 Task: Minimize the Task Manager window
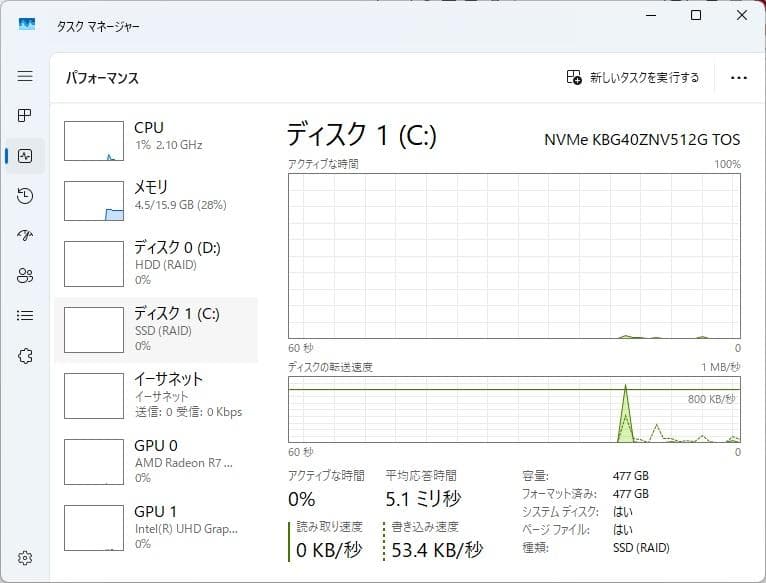[651, 15]
